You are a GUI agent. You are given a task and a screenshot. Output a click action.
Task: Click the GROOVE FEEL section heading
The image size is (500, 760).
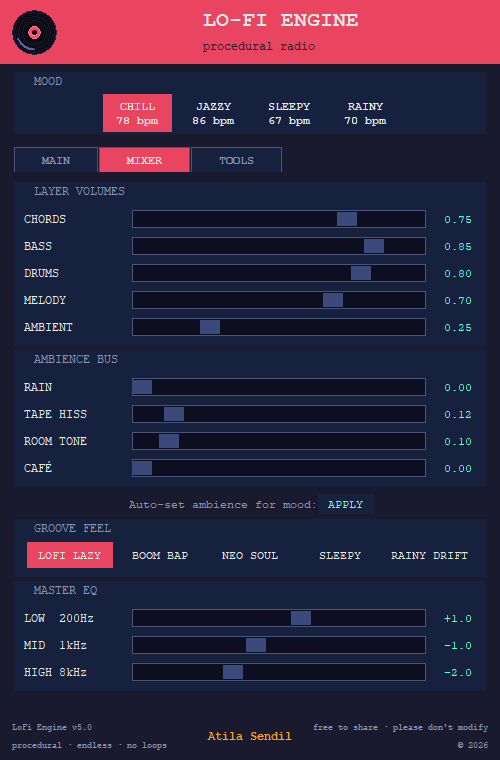72,528
